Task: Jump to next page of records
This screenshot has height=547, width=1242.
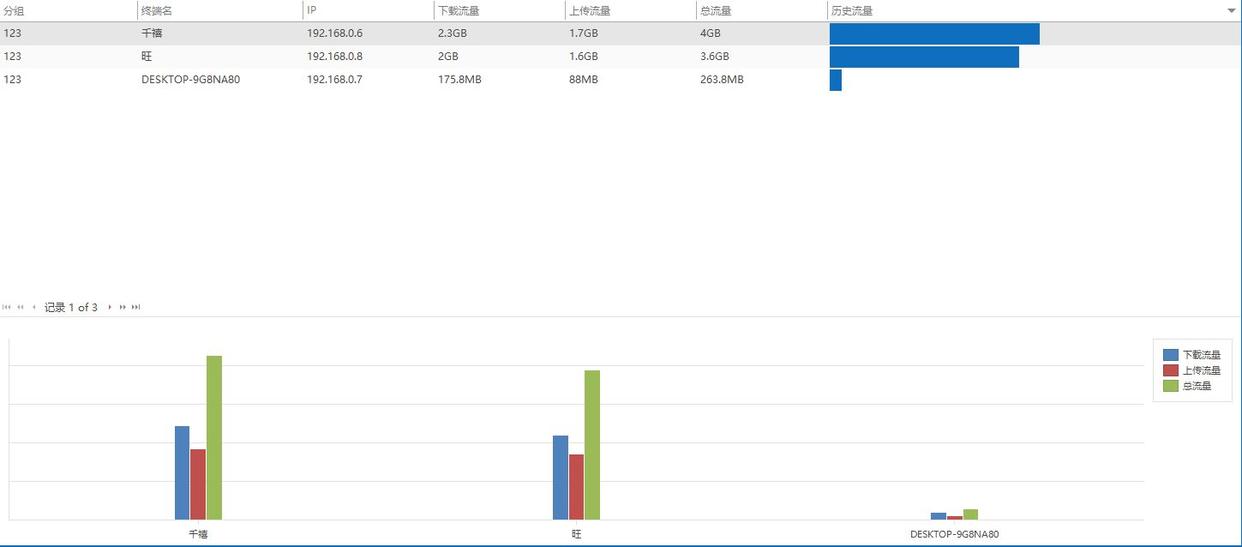Action: 122,307
